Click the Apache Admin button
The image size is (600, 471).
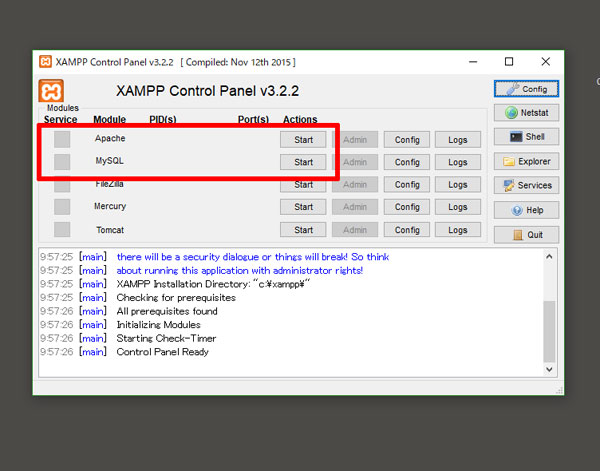355,140
